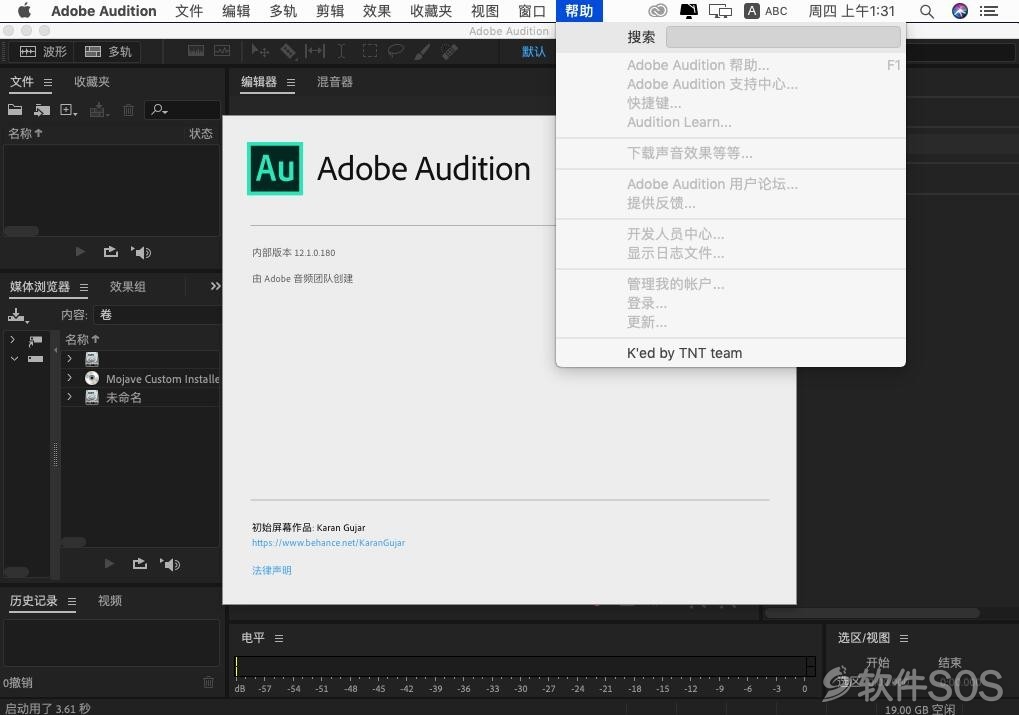Select the Move tool

point(260,51)
